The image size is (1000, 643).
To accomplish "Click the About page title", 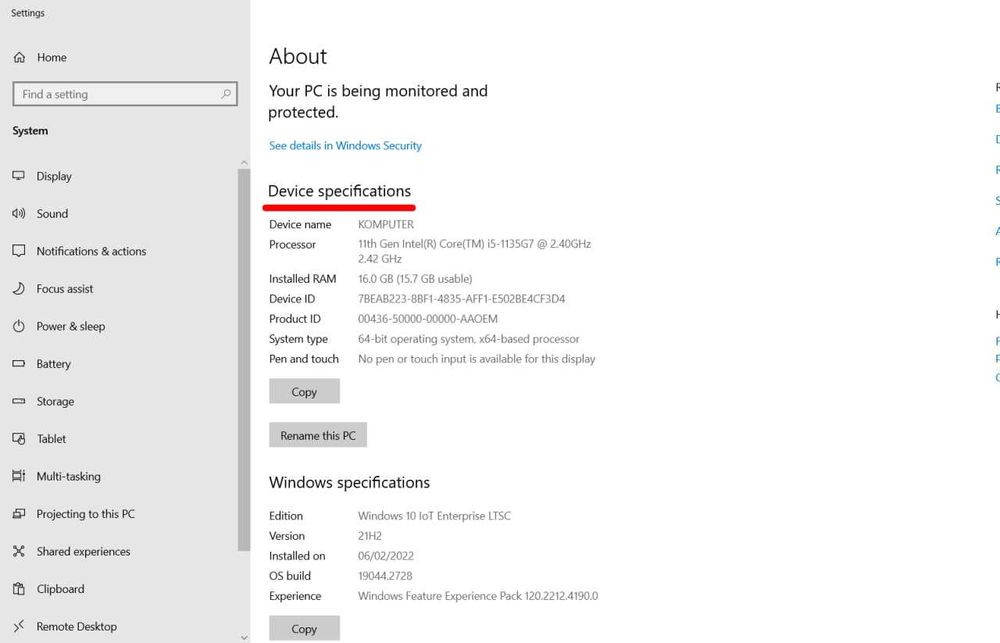I will (298, 56).
